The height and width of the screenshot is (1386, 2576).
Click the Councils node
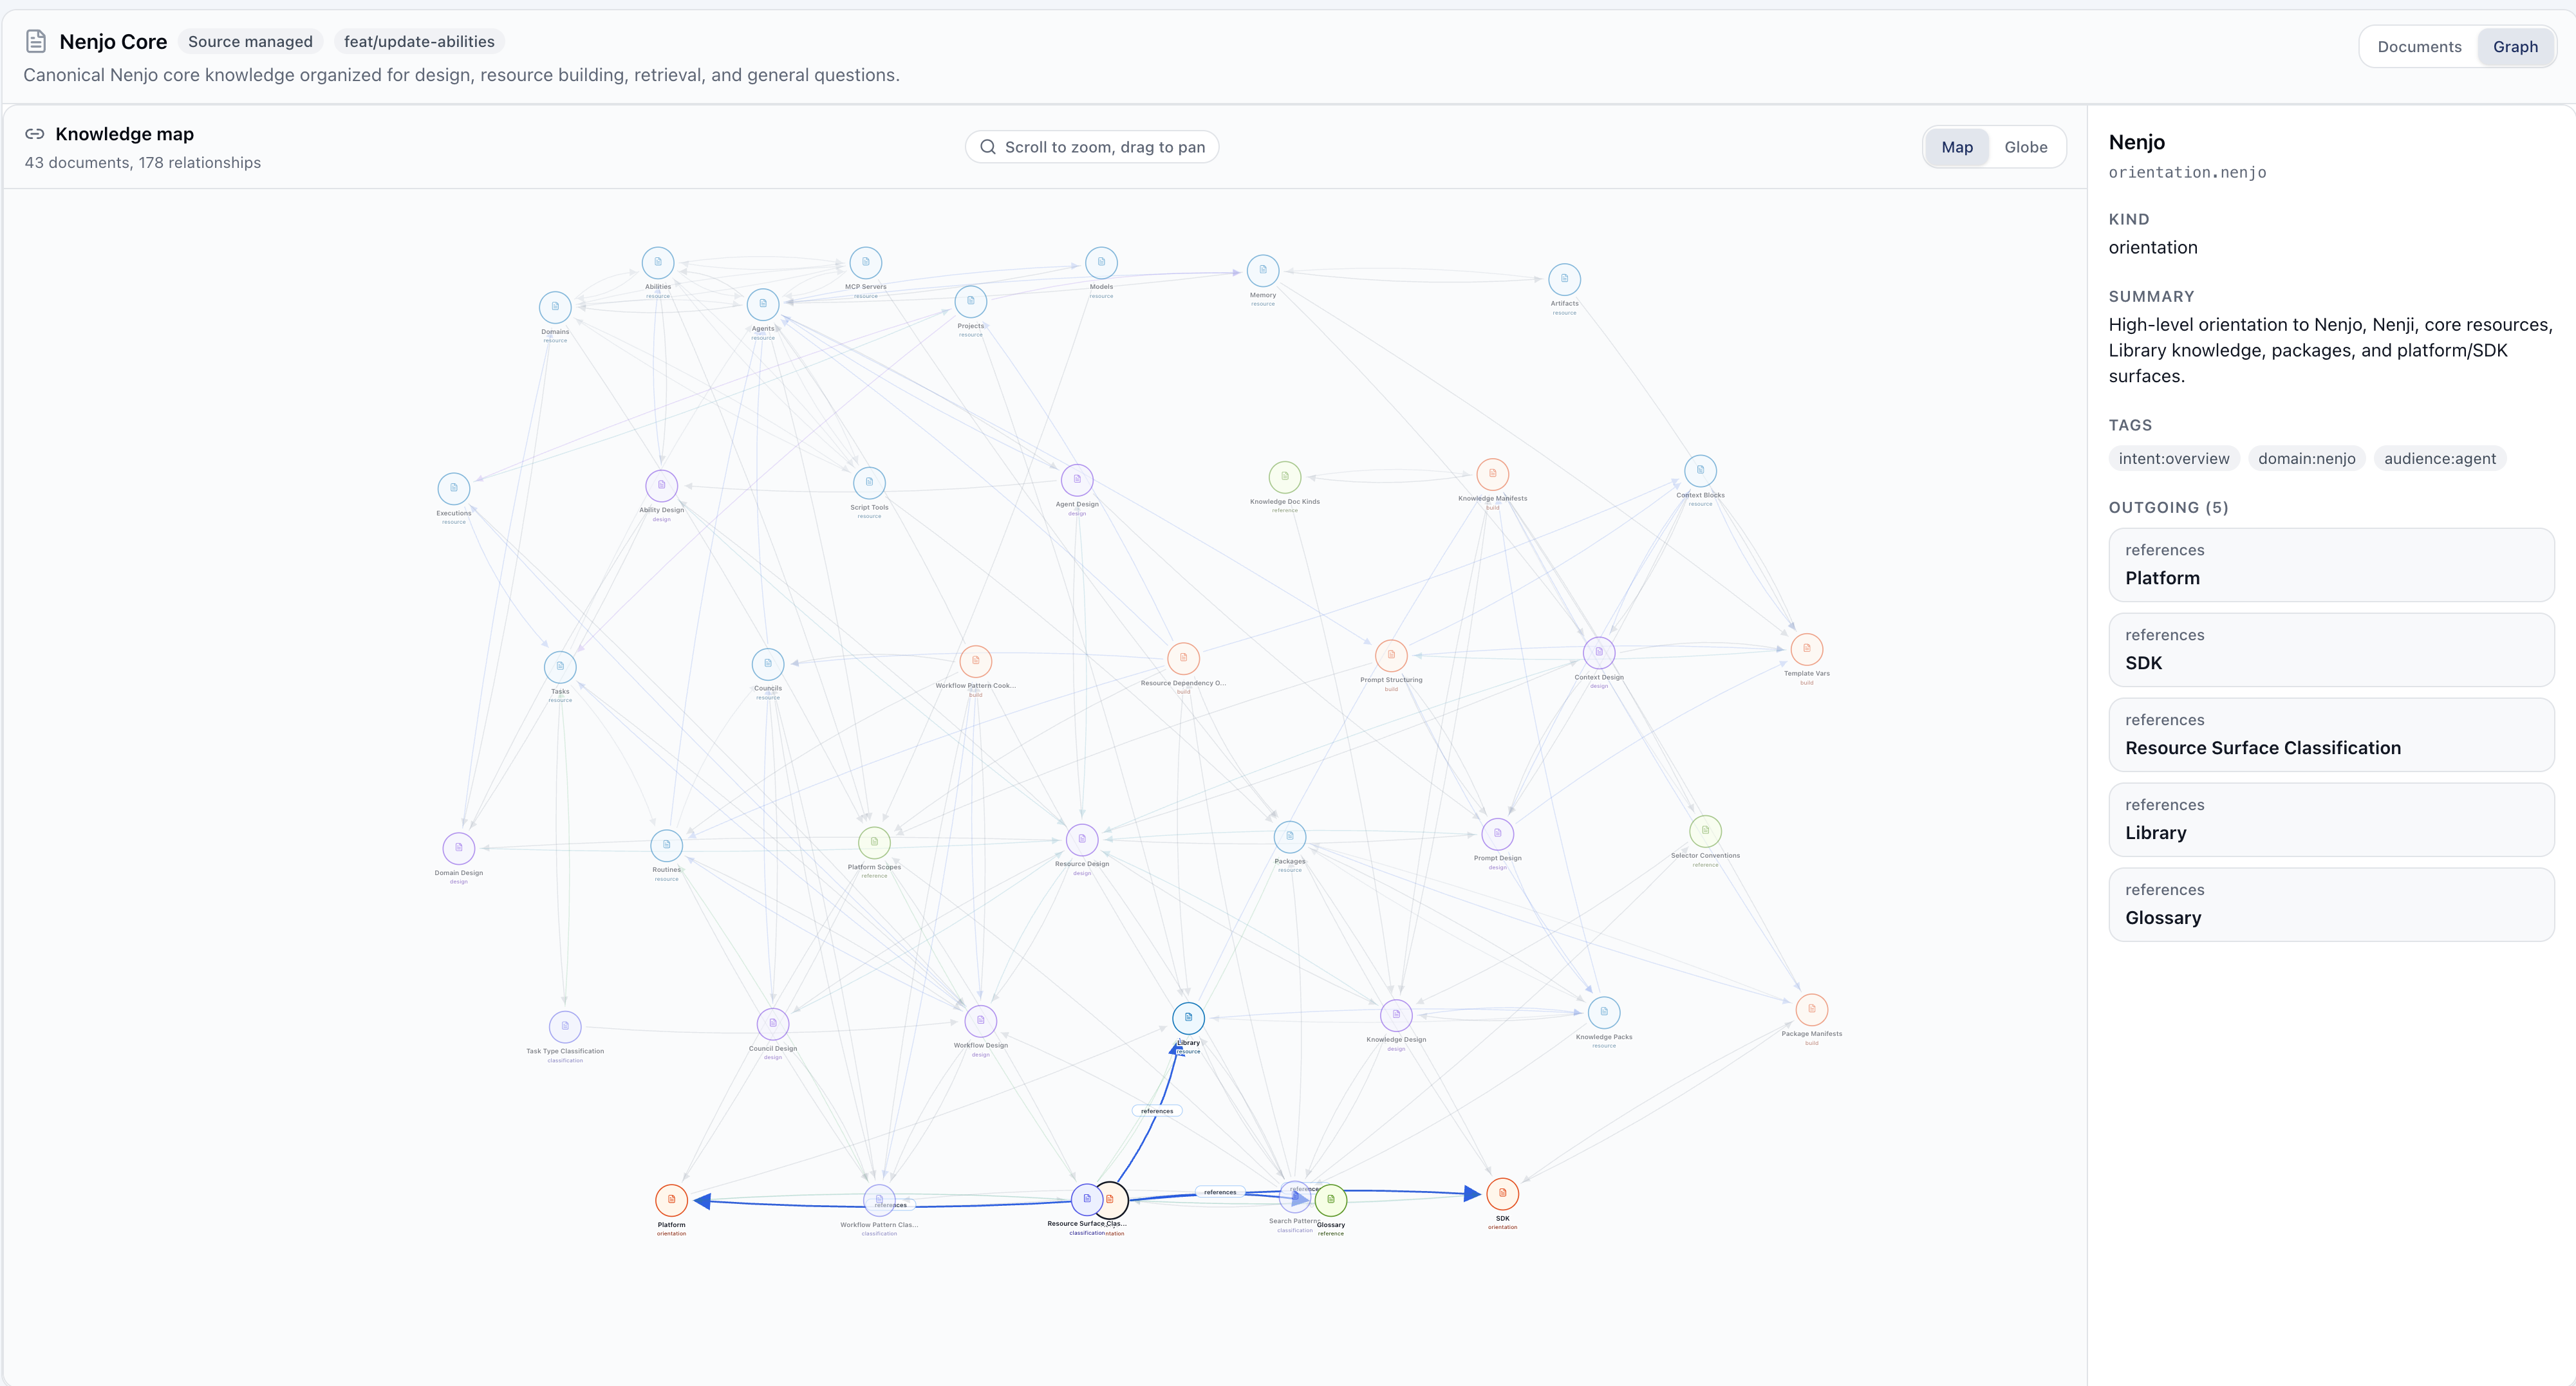[768, 663]
